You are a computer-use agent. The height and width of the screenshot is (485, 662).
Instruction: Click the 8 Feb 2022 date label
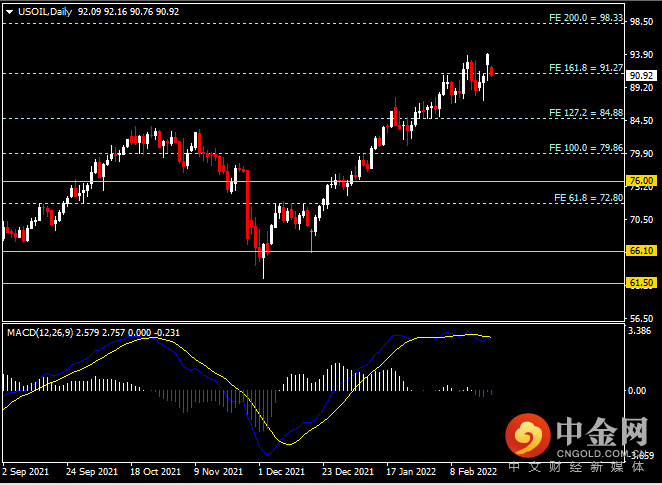pos(473,471)
